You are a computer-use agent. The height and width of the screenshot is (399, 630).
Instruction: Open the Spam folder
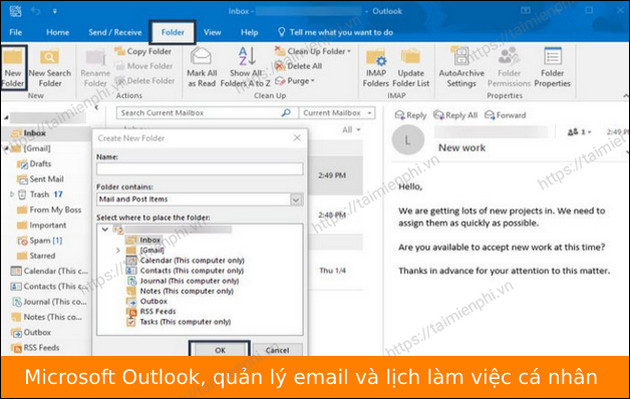coord(39,240)
